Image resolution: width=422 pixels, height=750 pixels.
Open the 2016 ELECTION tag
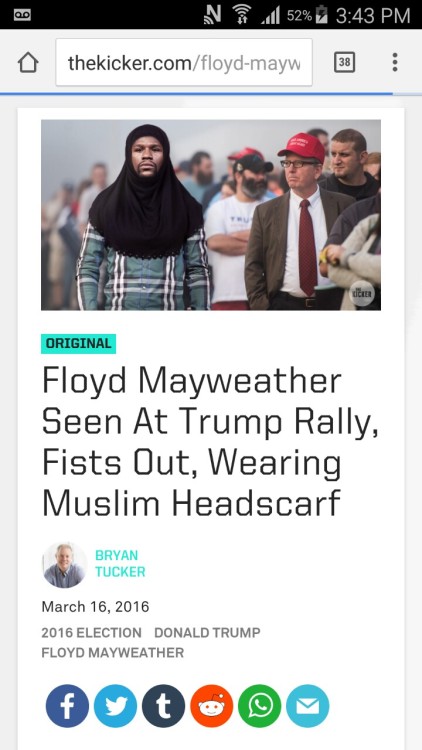91,632
